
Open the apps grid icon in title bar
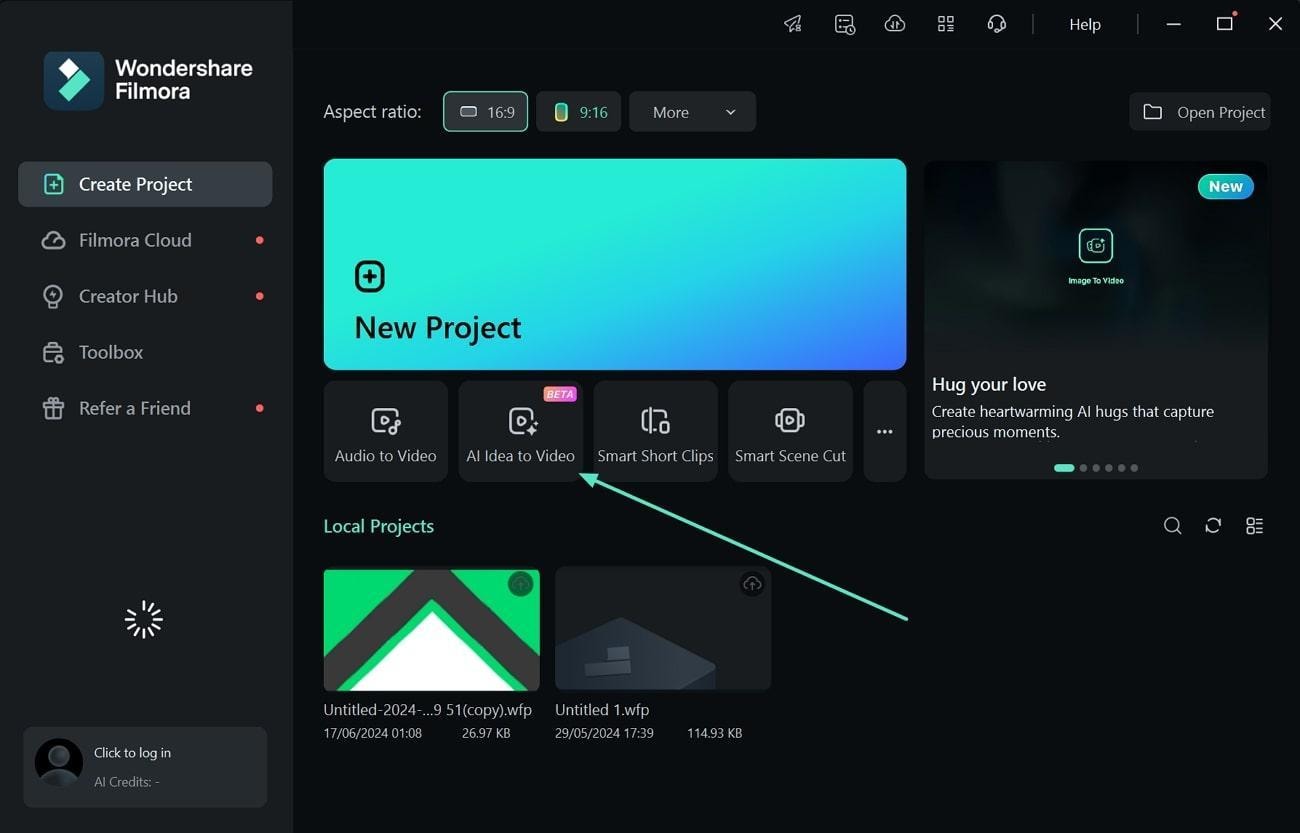(945, 24)
